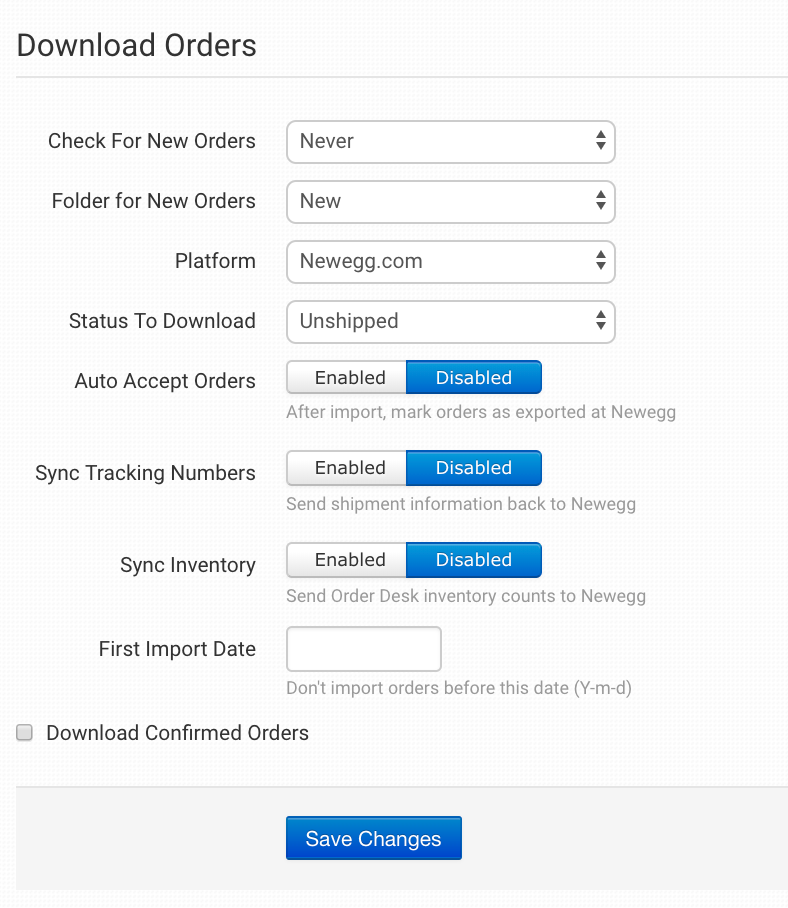The image size is (788, 908).
Task: Open the Status To Download dropdown
Action: pos(450,322)
